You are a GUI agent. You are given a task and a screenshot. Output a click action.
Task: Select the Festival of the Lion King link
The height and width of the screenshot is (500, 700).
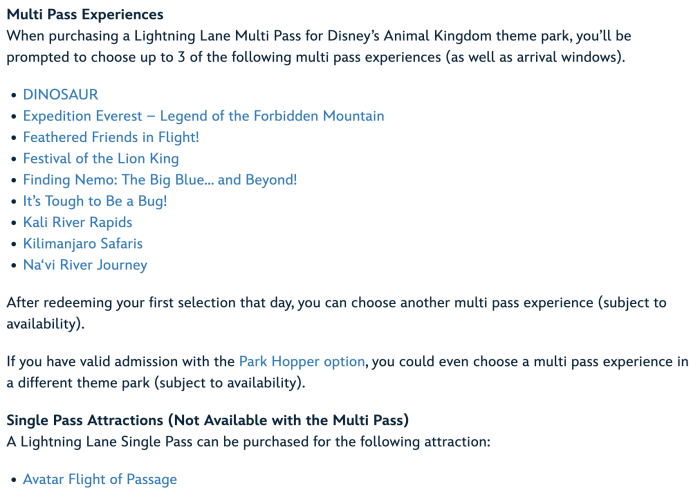click(x=101, y=158)
